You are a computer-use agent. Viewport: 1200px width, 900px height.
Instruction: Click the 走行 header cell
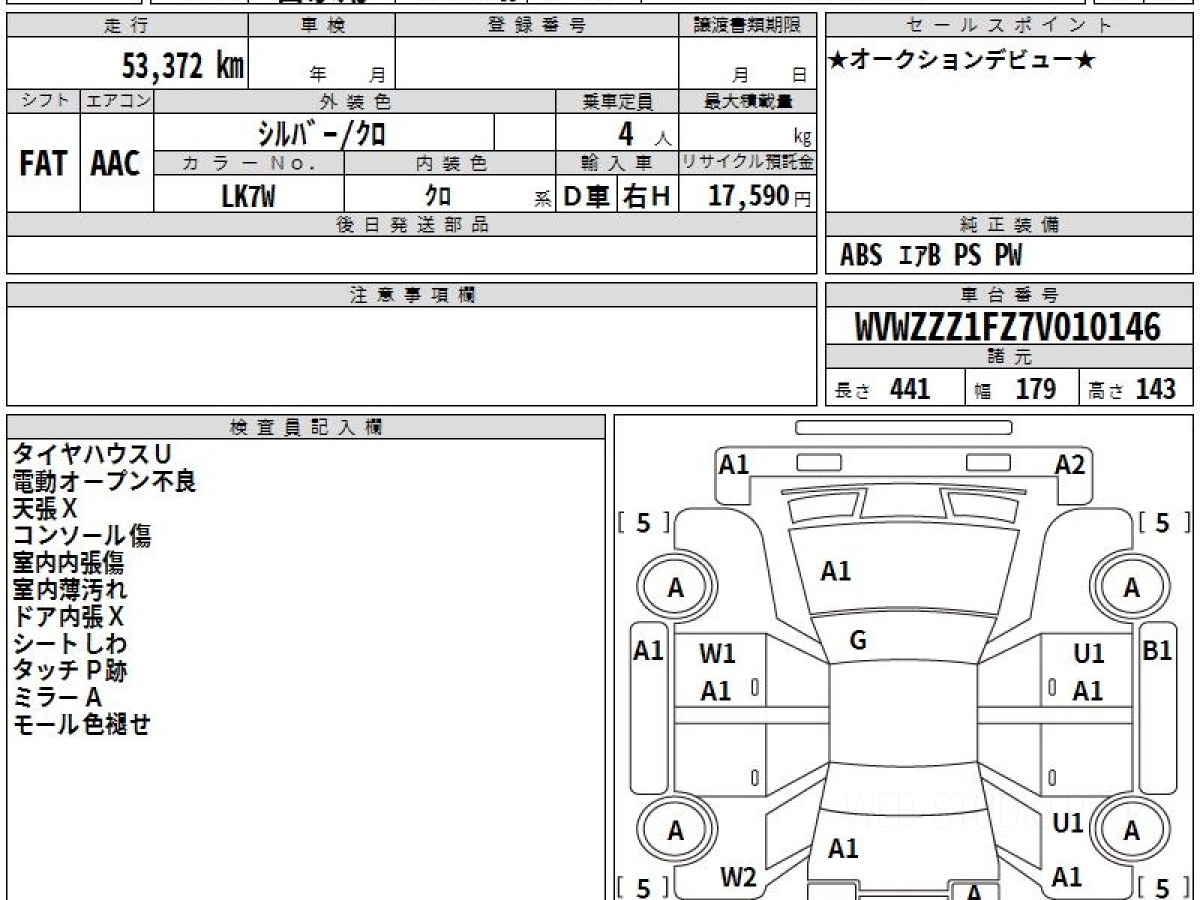click(127, 26)
